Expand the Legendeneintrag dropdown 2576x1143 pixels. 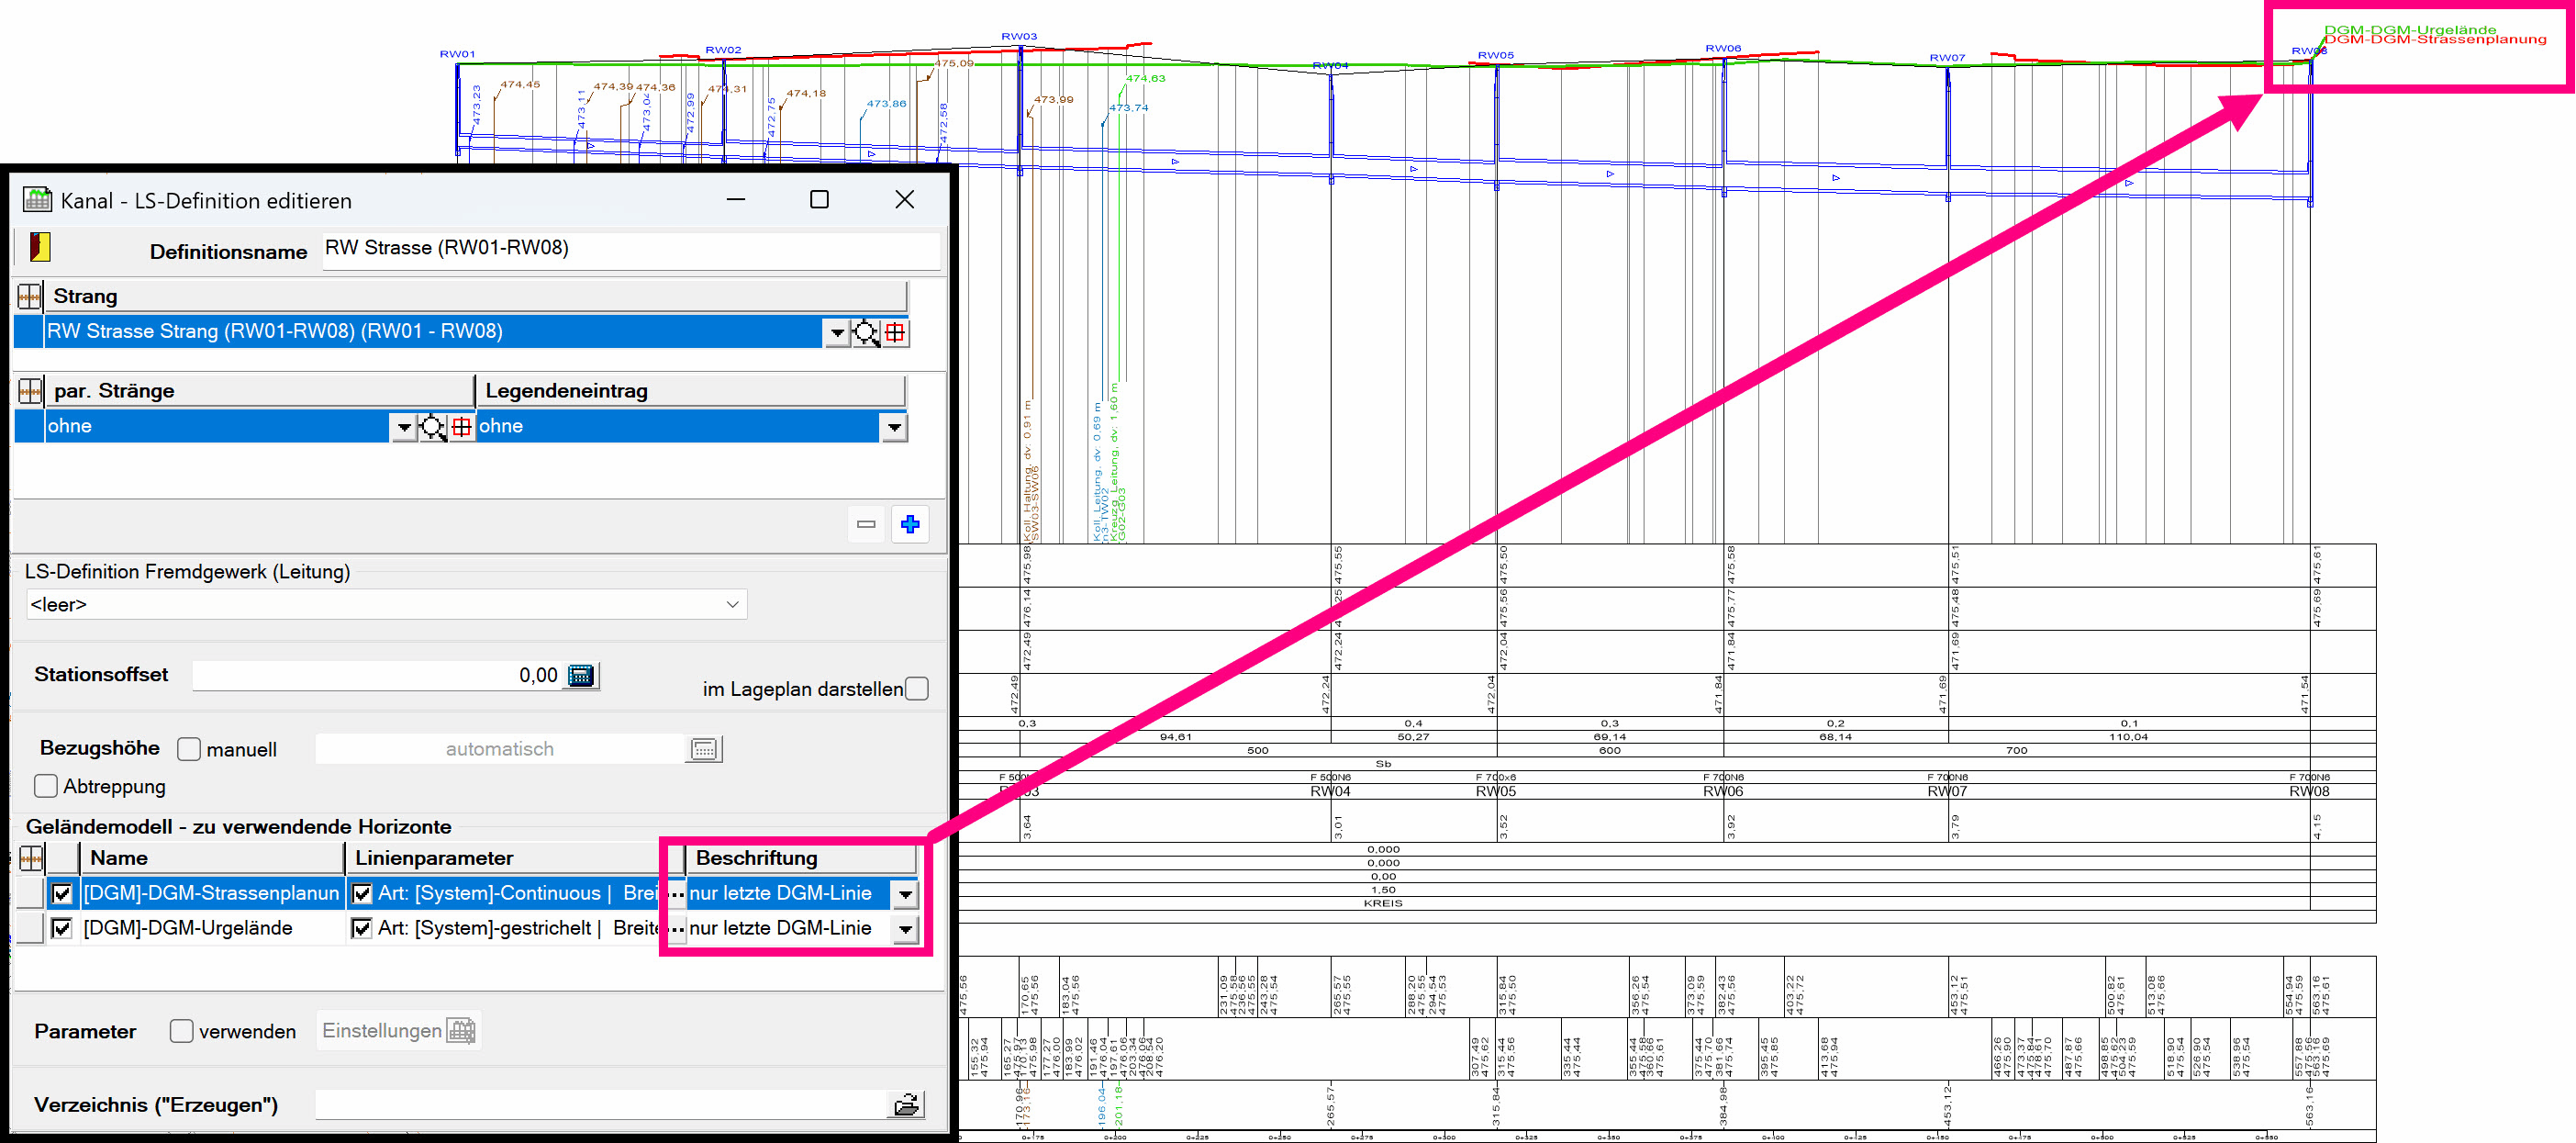(x=893, y=428)
